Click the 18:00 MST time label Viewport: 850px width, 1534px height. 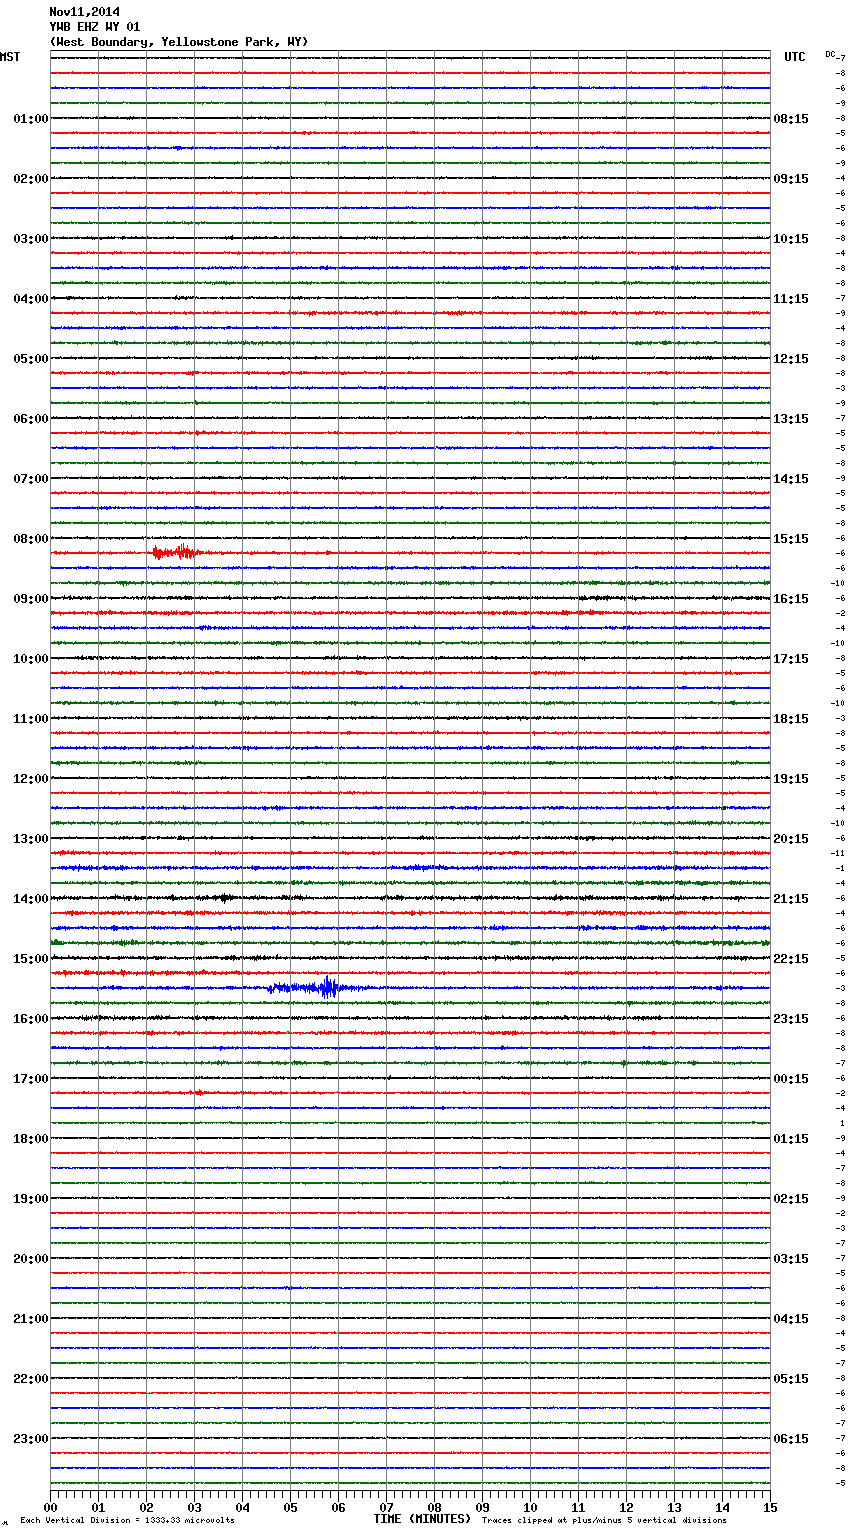(31, 1139)
